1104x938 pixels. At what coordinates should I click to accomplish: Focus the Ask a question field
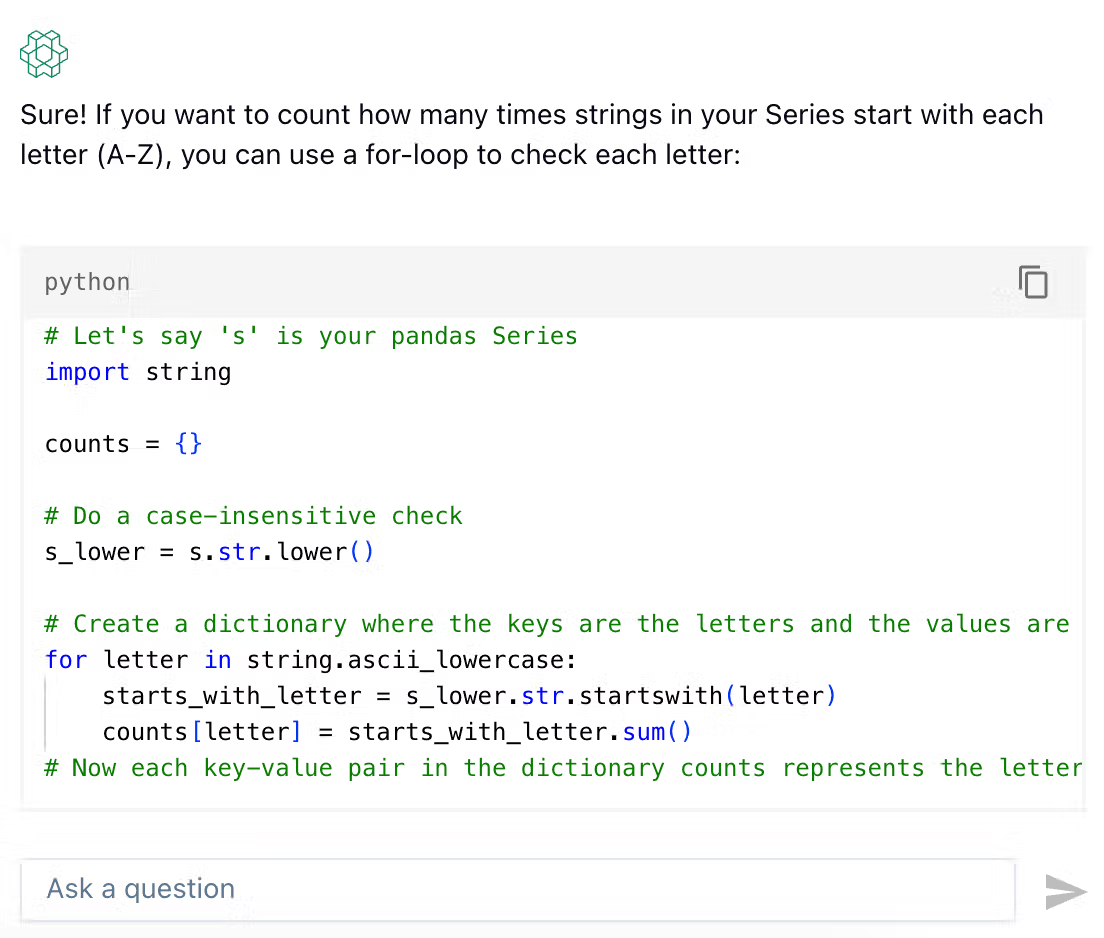[518, 889]
